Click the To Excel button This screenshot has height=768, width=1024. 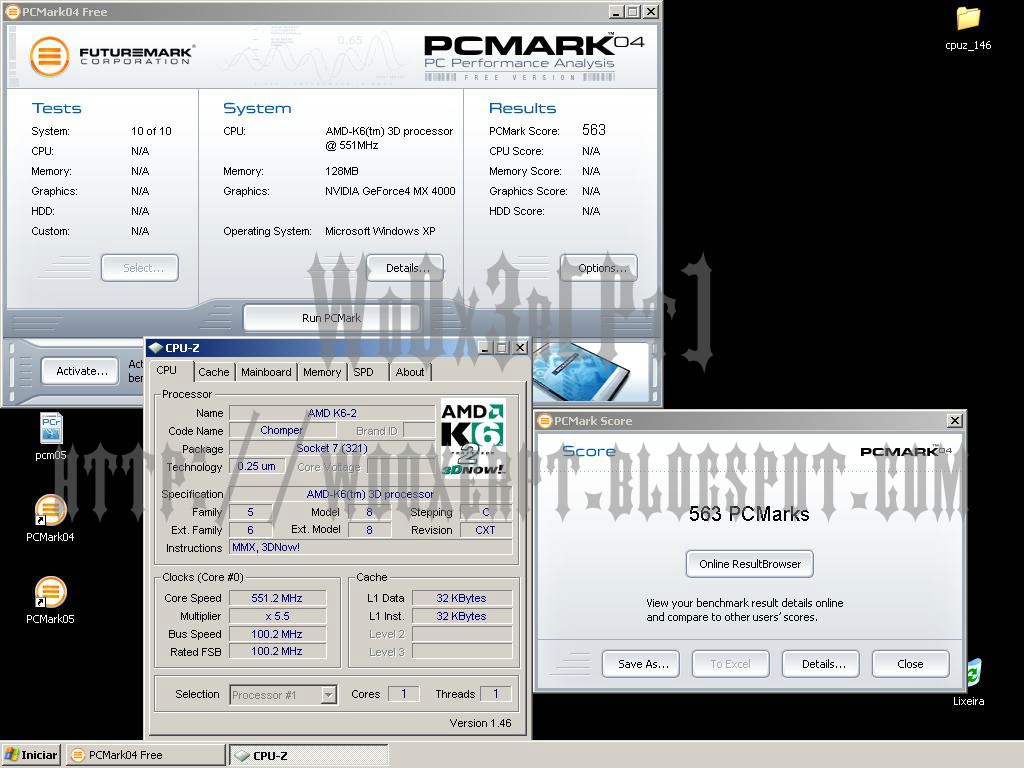tap(731, 664)
